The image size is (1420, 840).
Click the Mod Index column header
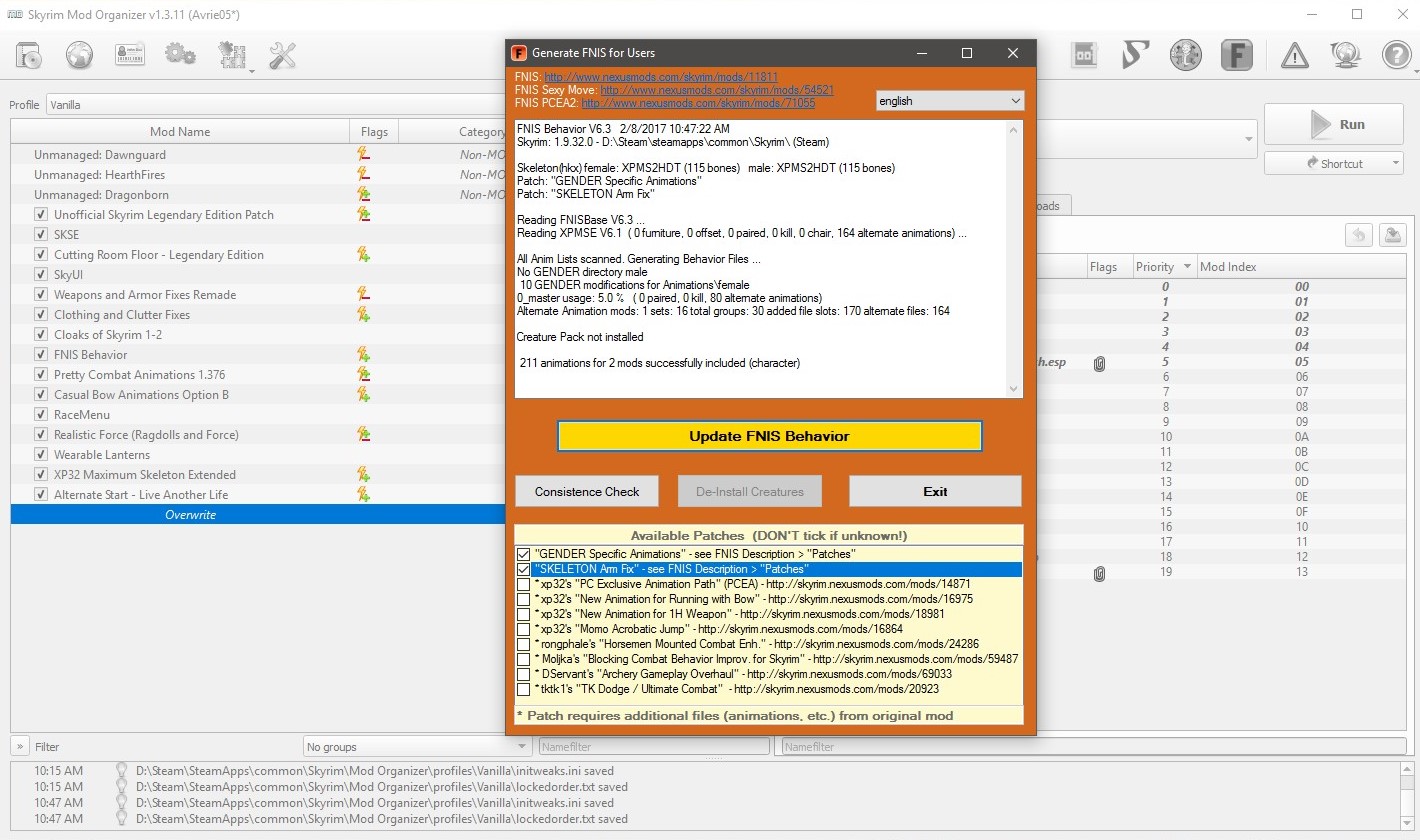(x=1302, y=267)
